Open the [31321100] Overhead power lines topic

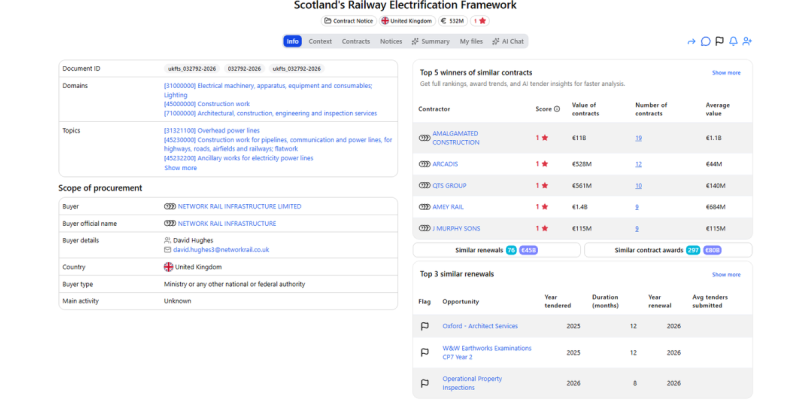coord(212,131)
